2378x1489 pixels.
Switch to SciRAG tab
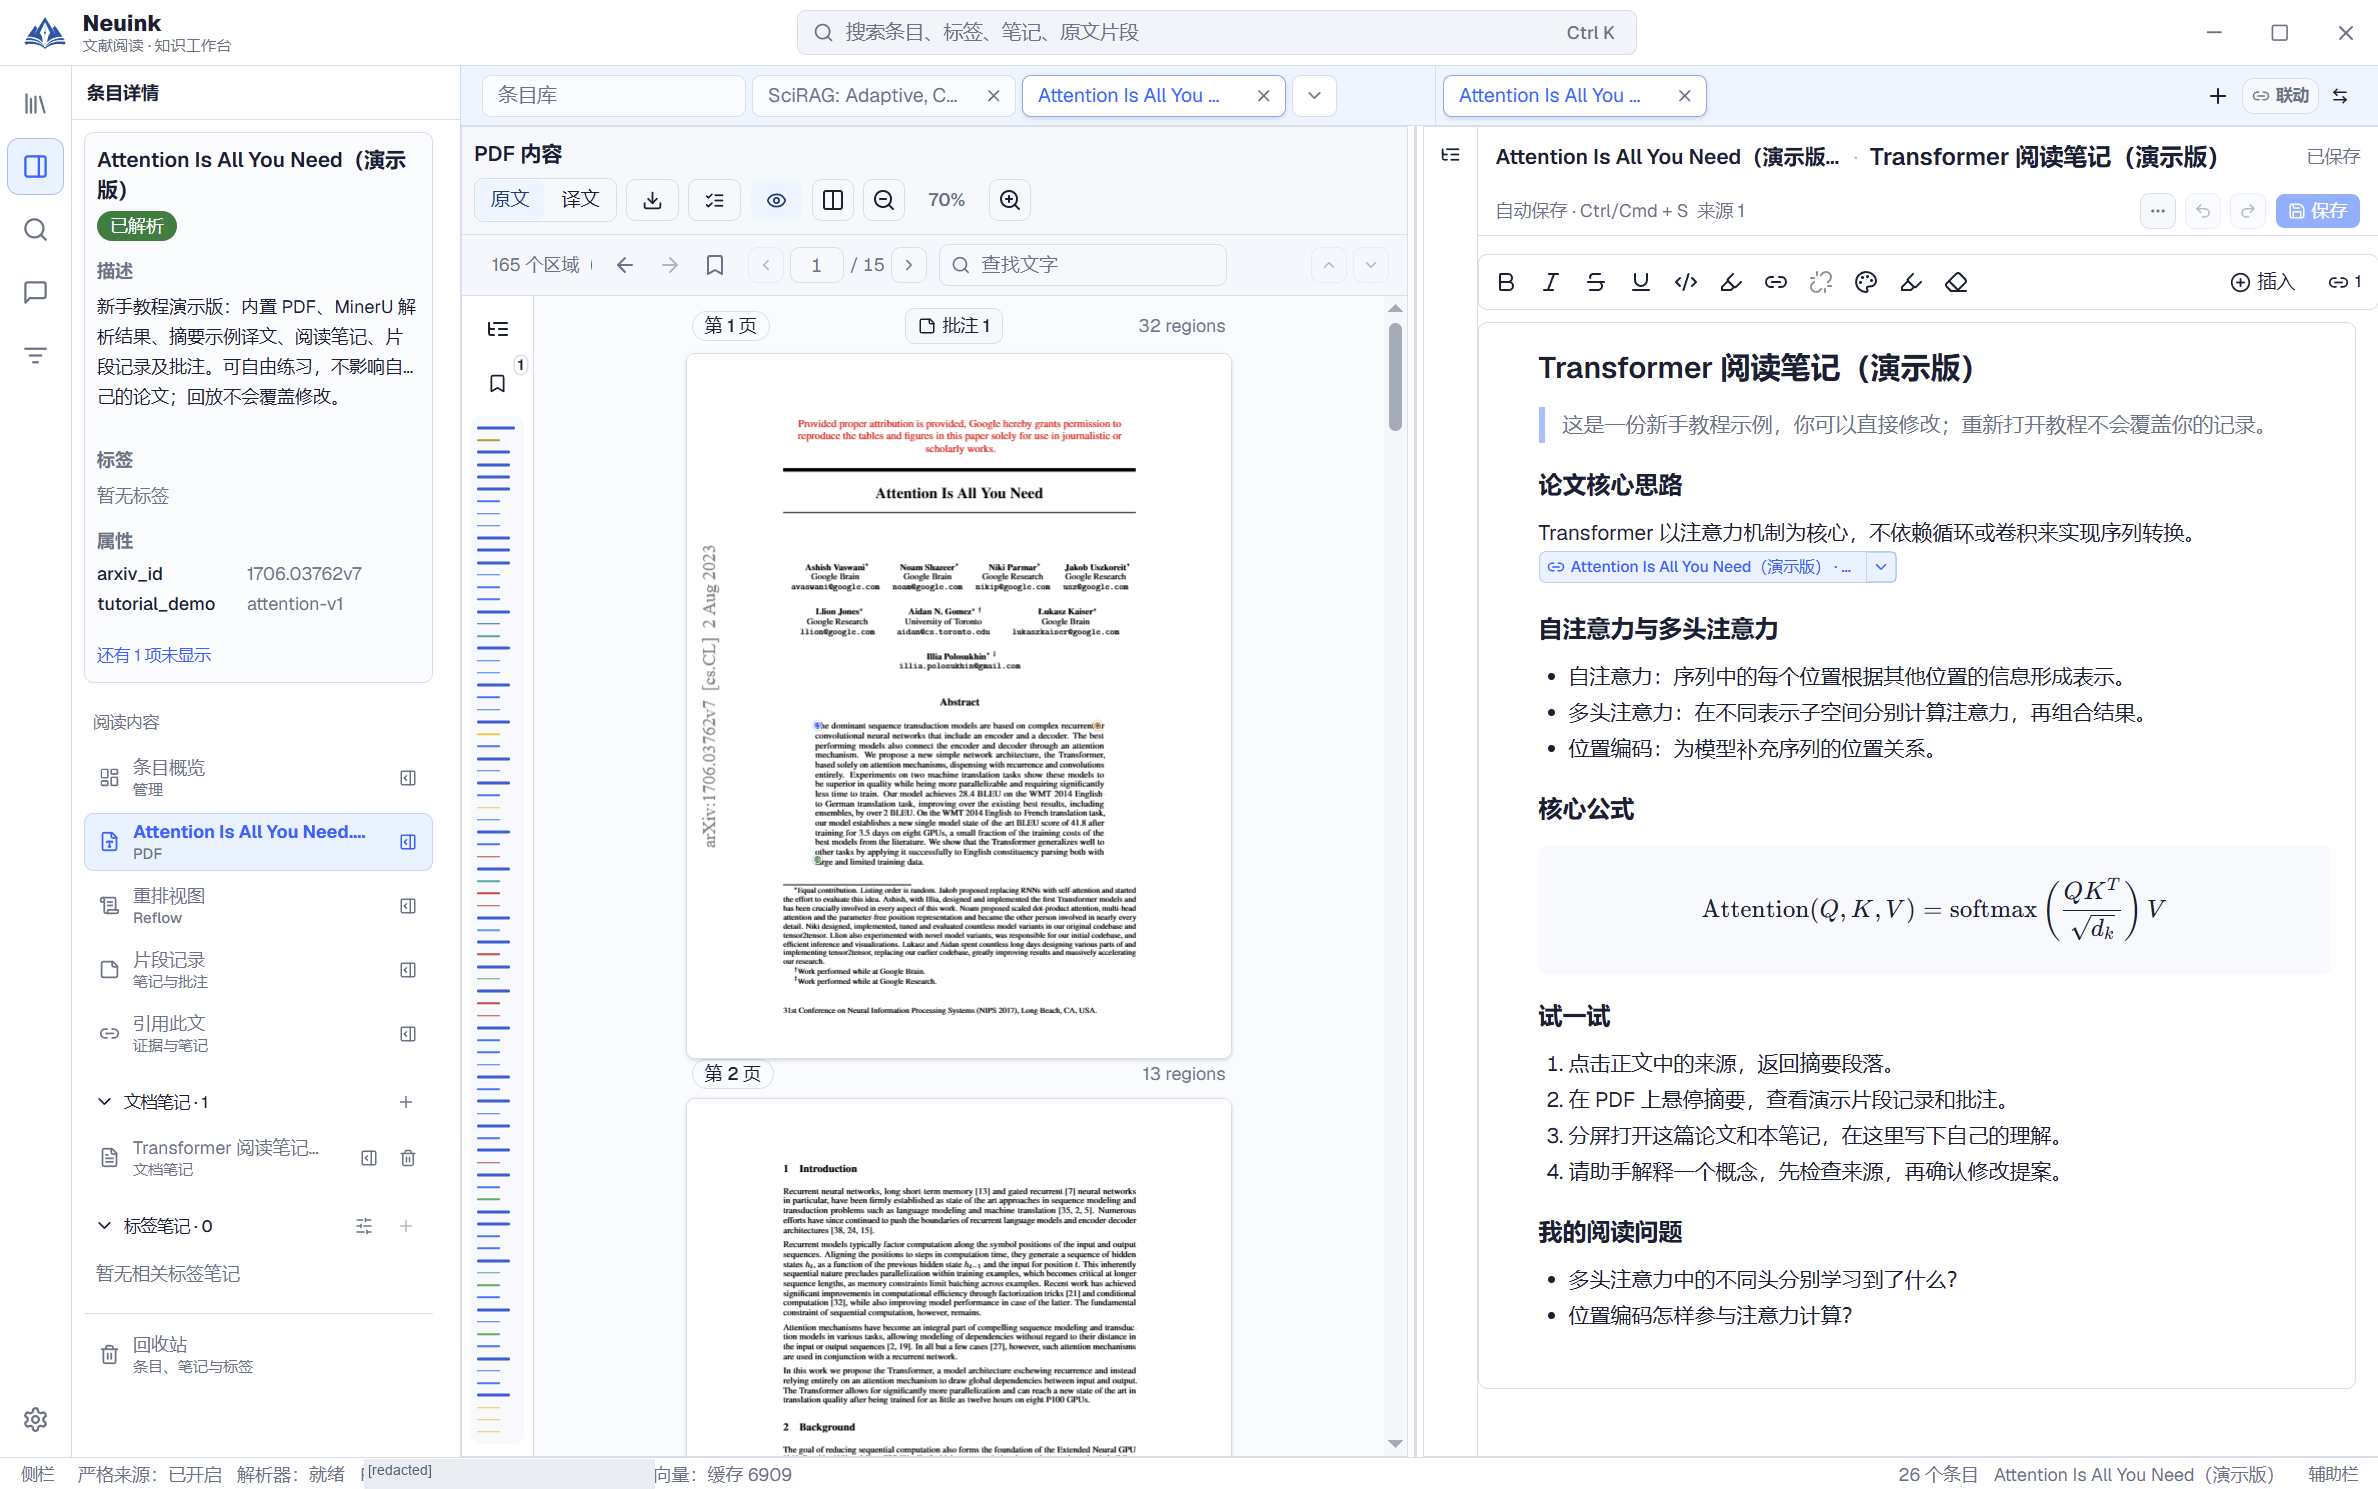[863, 96]
